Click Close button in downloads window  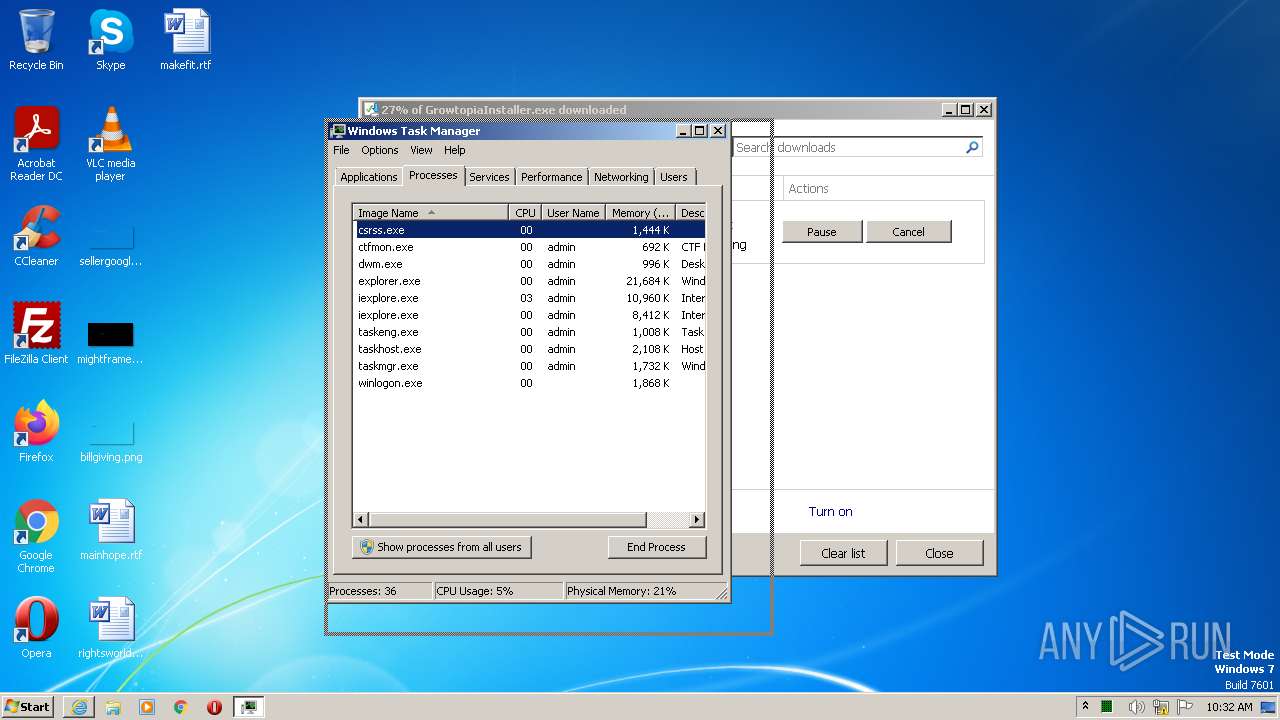tap(939, 553)
